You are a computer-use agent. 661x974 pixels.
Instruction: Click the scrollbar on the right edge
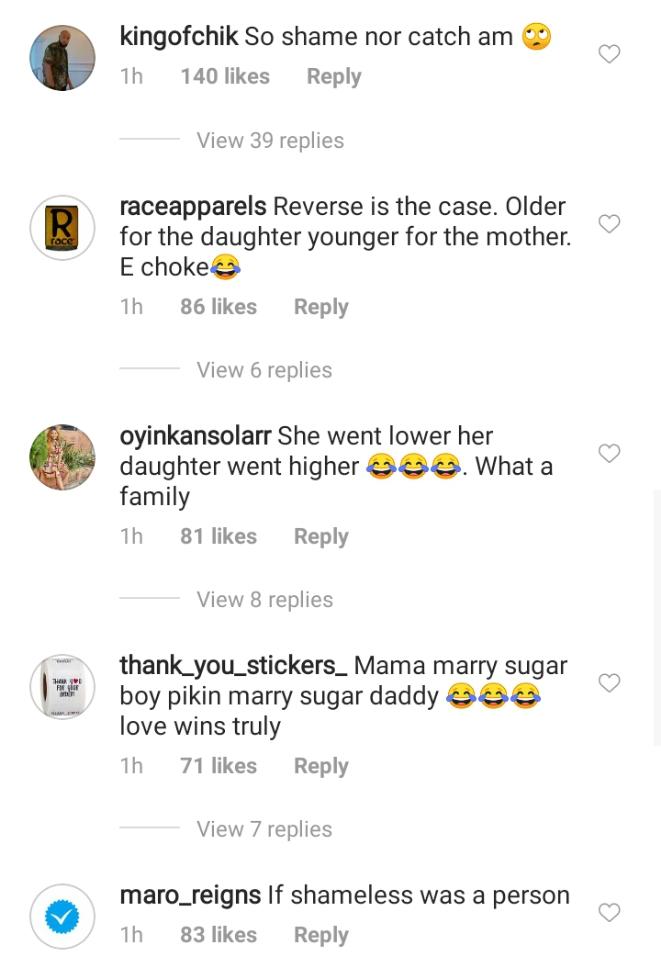[657, 618]
